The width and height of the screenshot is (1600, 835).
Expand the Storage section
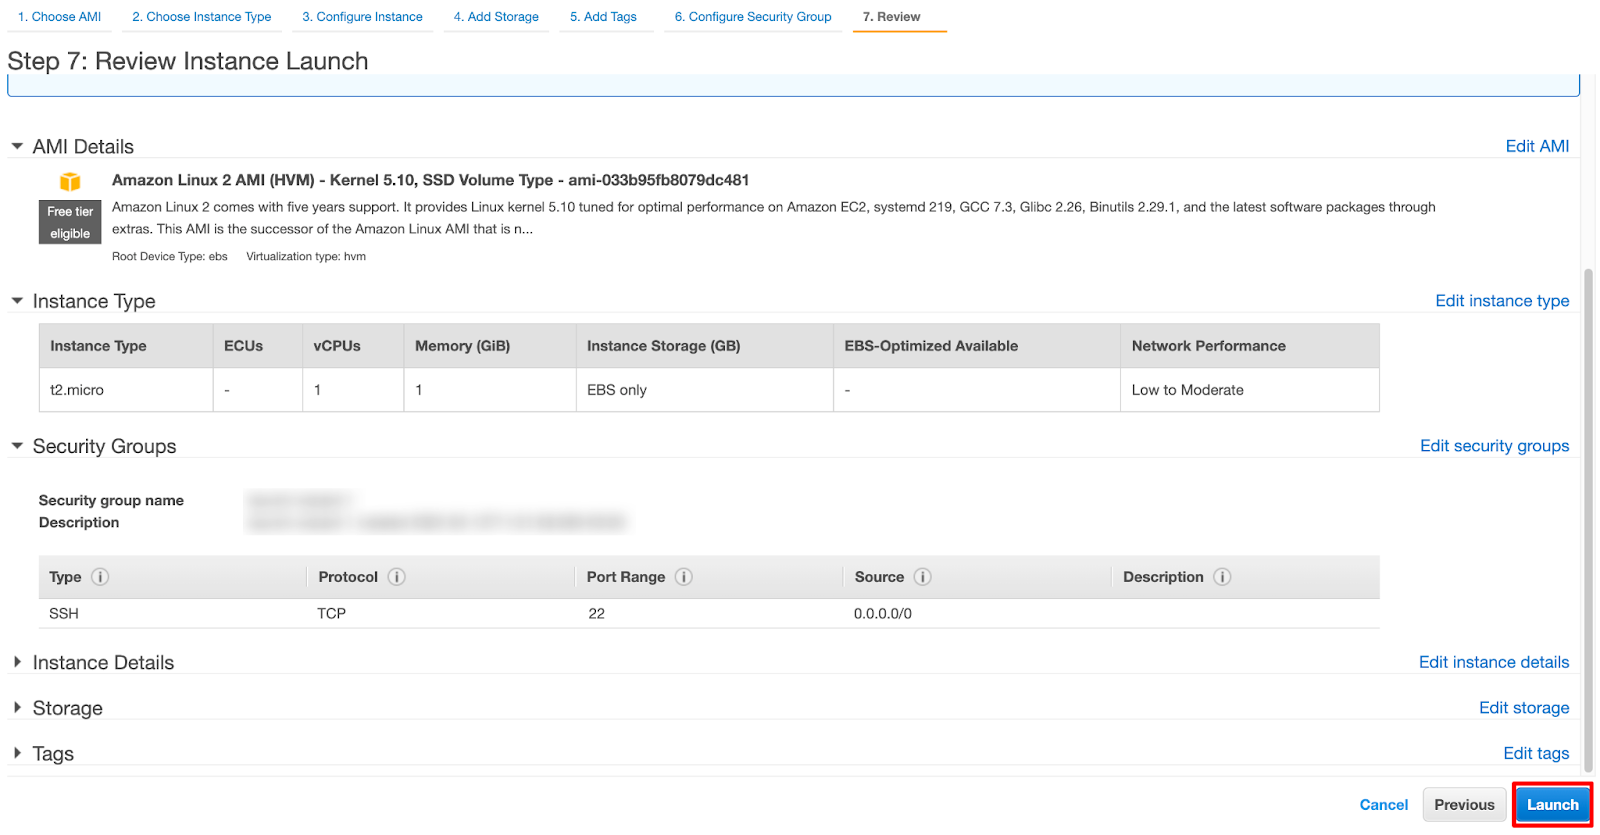click(x=17, y=707)
